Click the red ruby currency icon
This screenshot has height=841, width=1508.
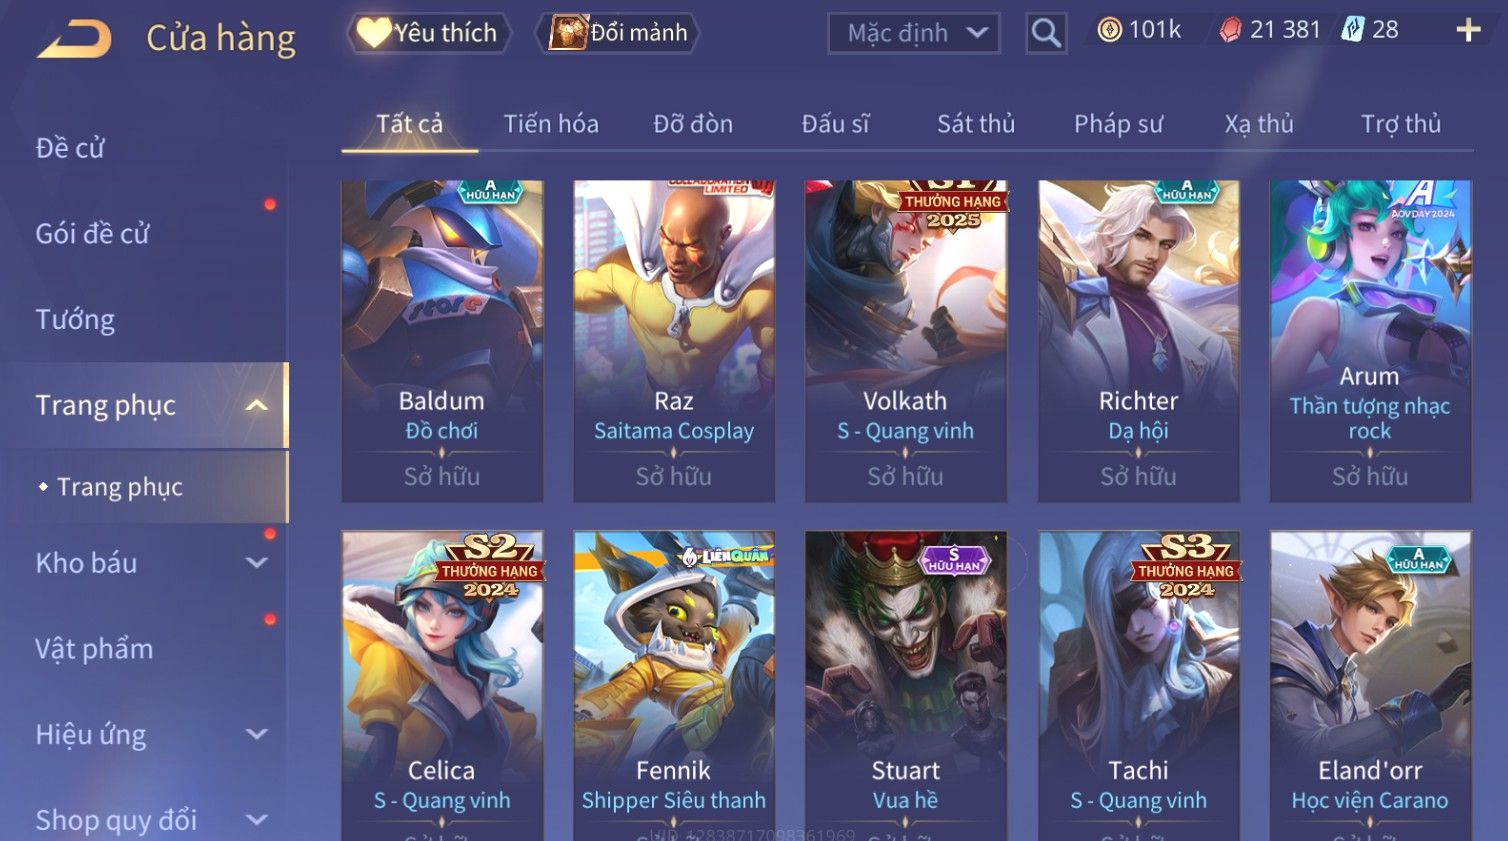click(x=1231, y=30)
